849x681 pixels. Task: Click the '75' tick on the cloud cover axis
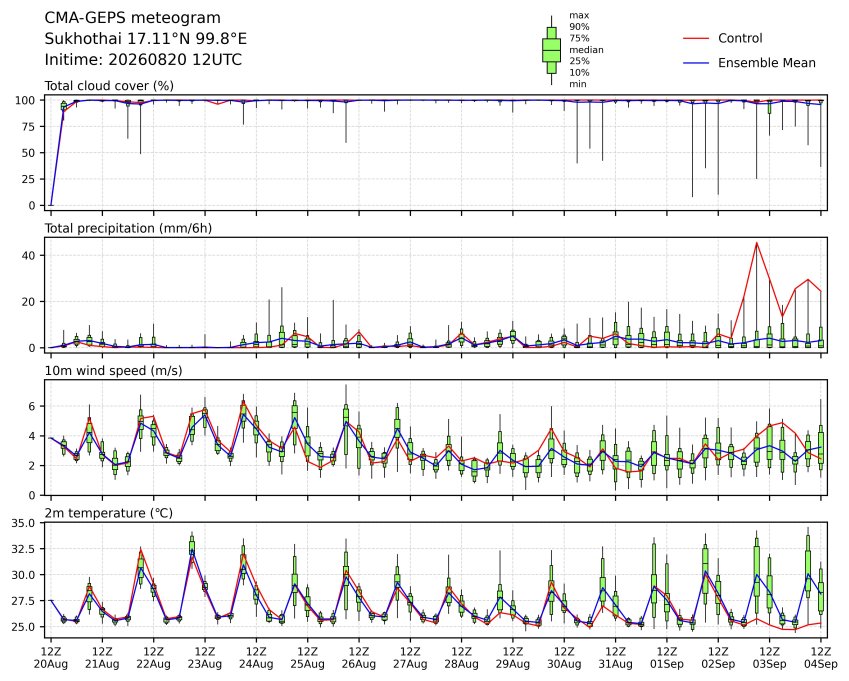point(29,127)
